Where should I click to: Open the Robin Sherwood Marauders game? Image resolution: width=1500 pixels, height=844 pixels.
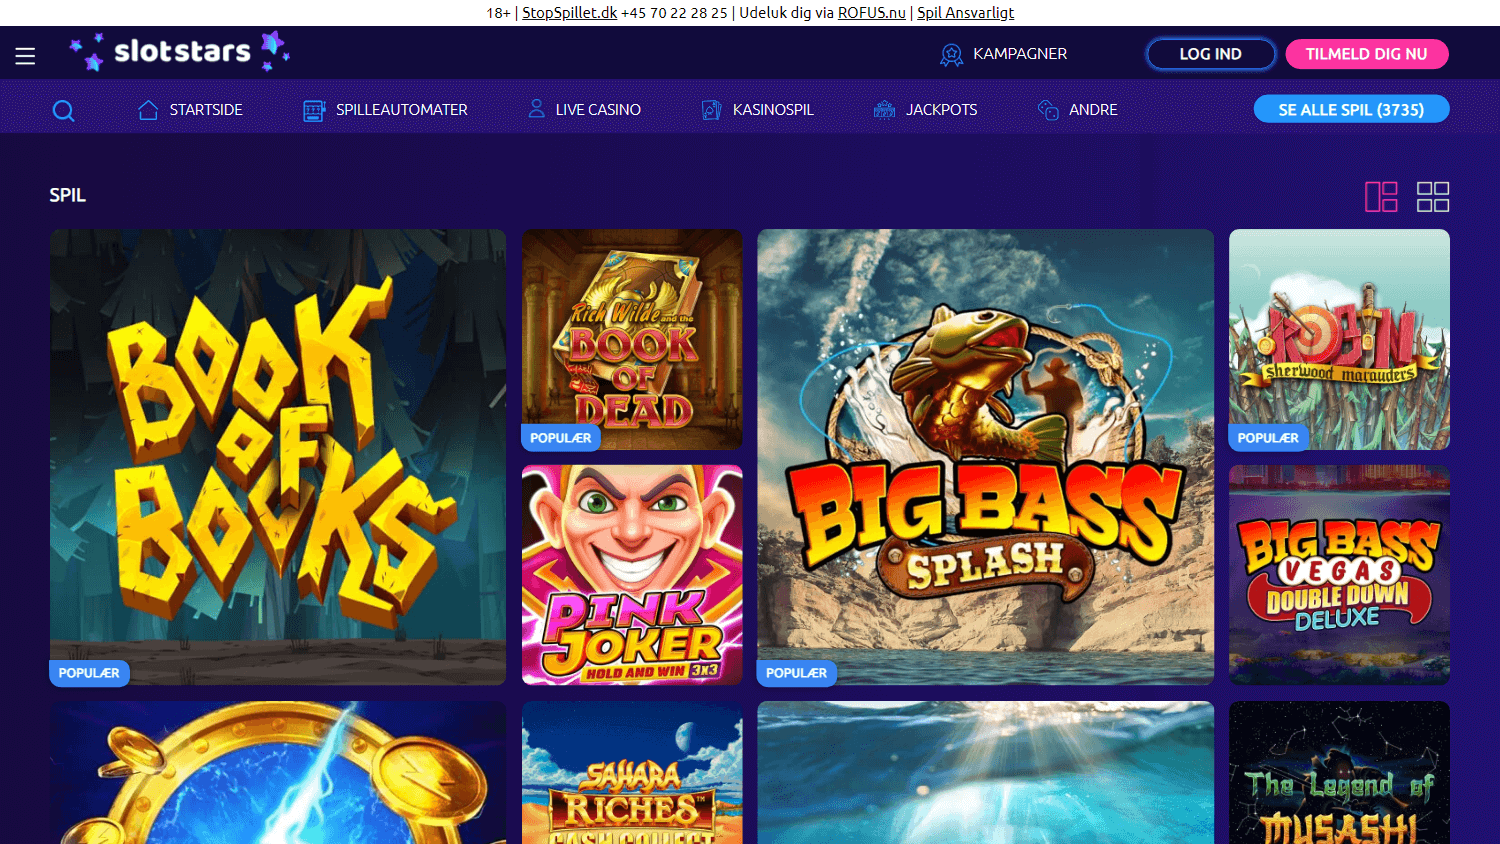coord(1339,340)
